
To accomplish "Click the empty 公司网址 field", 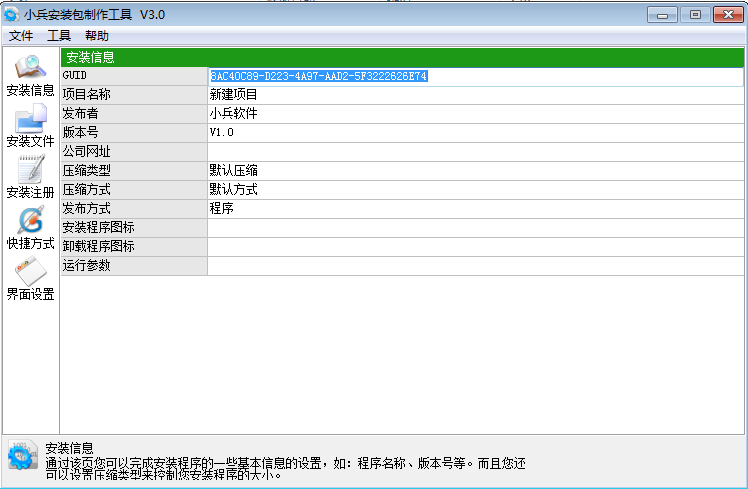I will (474, 152).
